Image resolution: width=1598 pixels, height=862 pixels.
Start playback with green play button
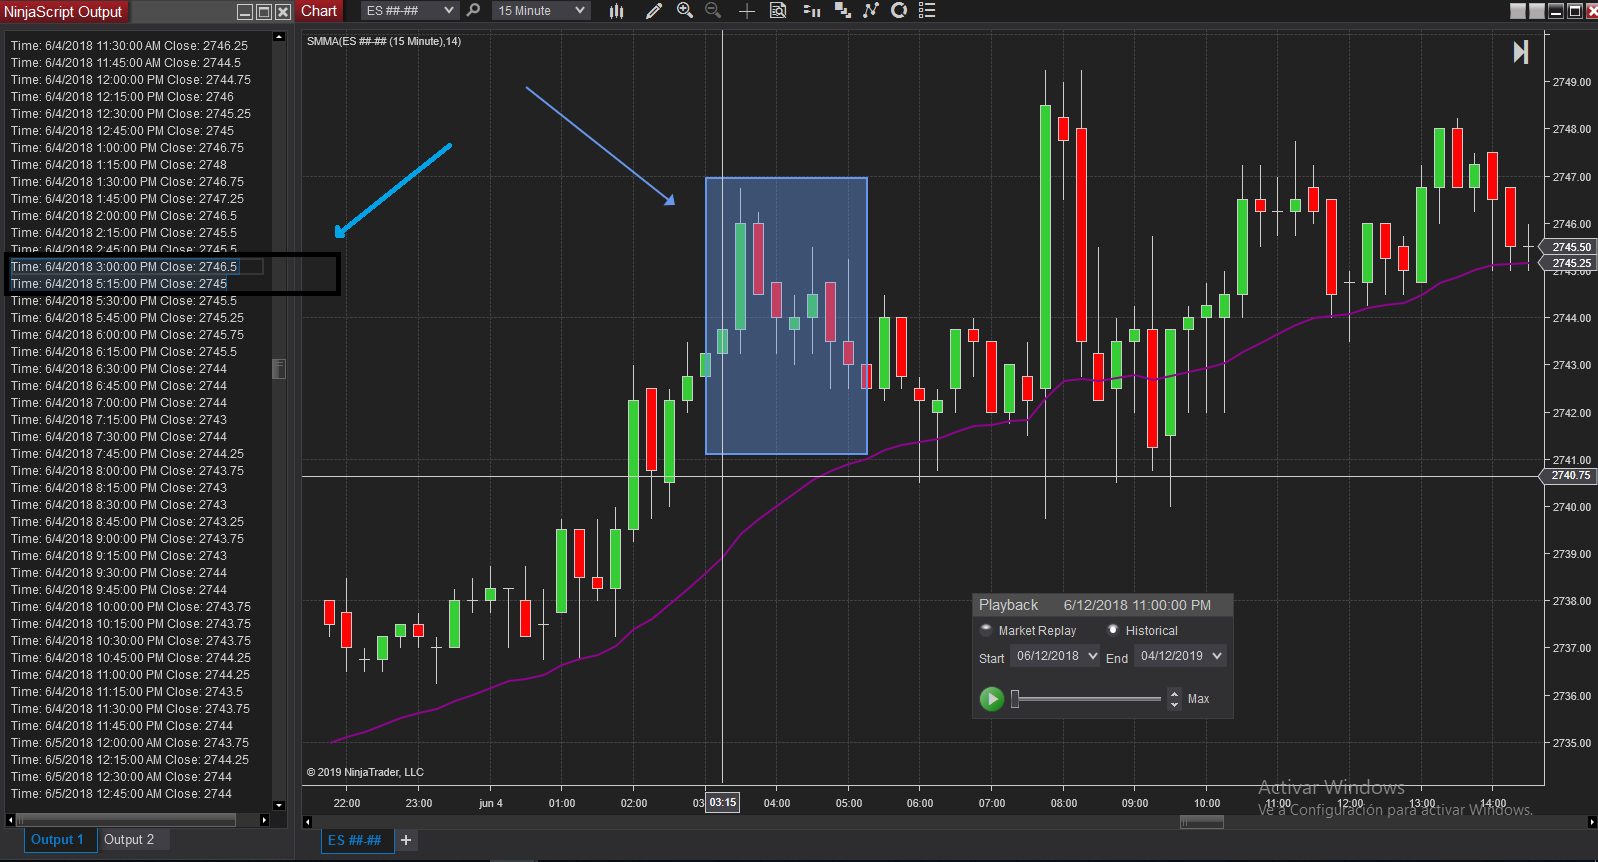click(991, 698)
